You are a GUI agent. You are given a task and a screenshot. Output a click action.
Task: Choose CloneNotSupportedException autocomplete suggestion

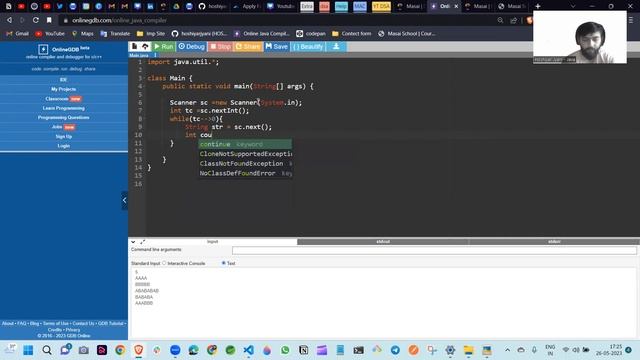pos(245,154)
